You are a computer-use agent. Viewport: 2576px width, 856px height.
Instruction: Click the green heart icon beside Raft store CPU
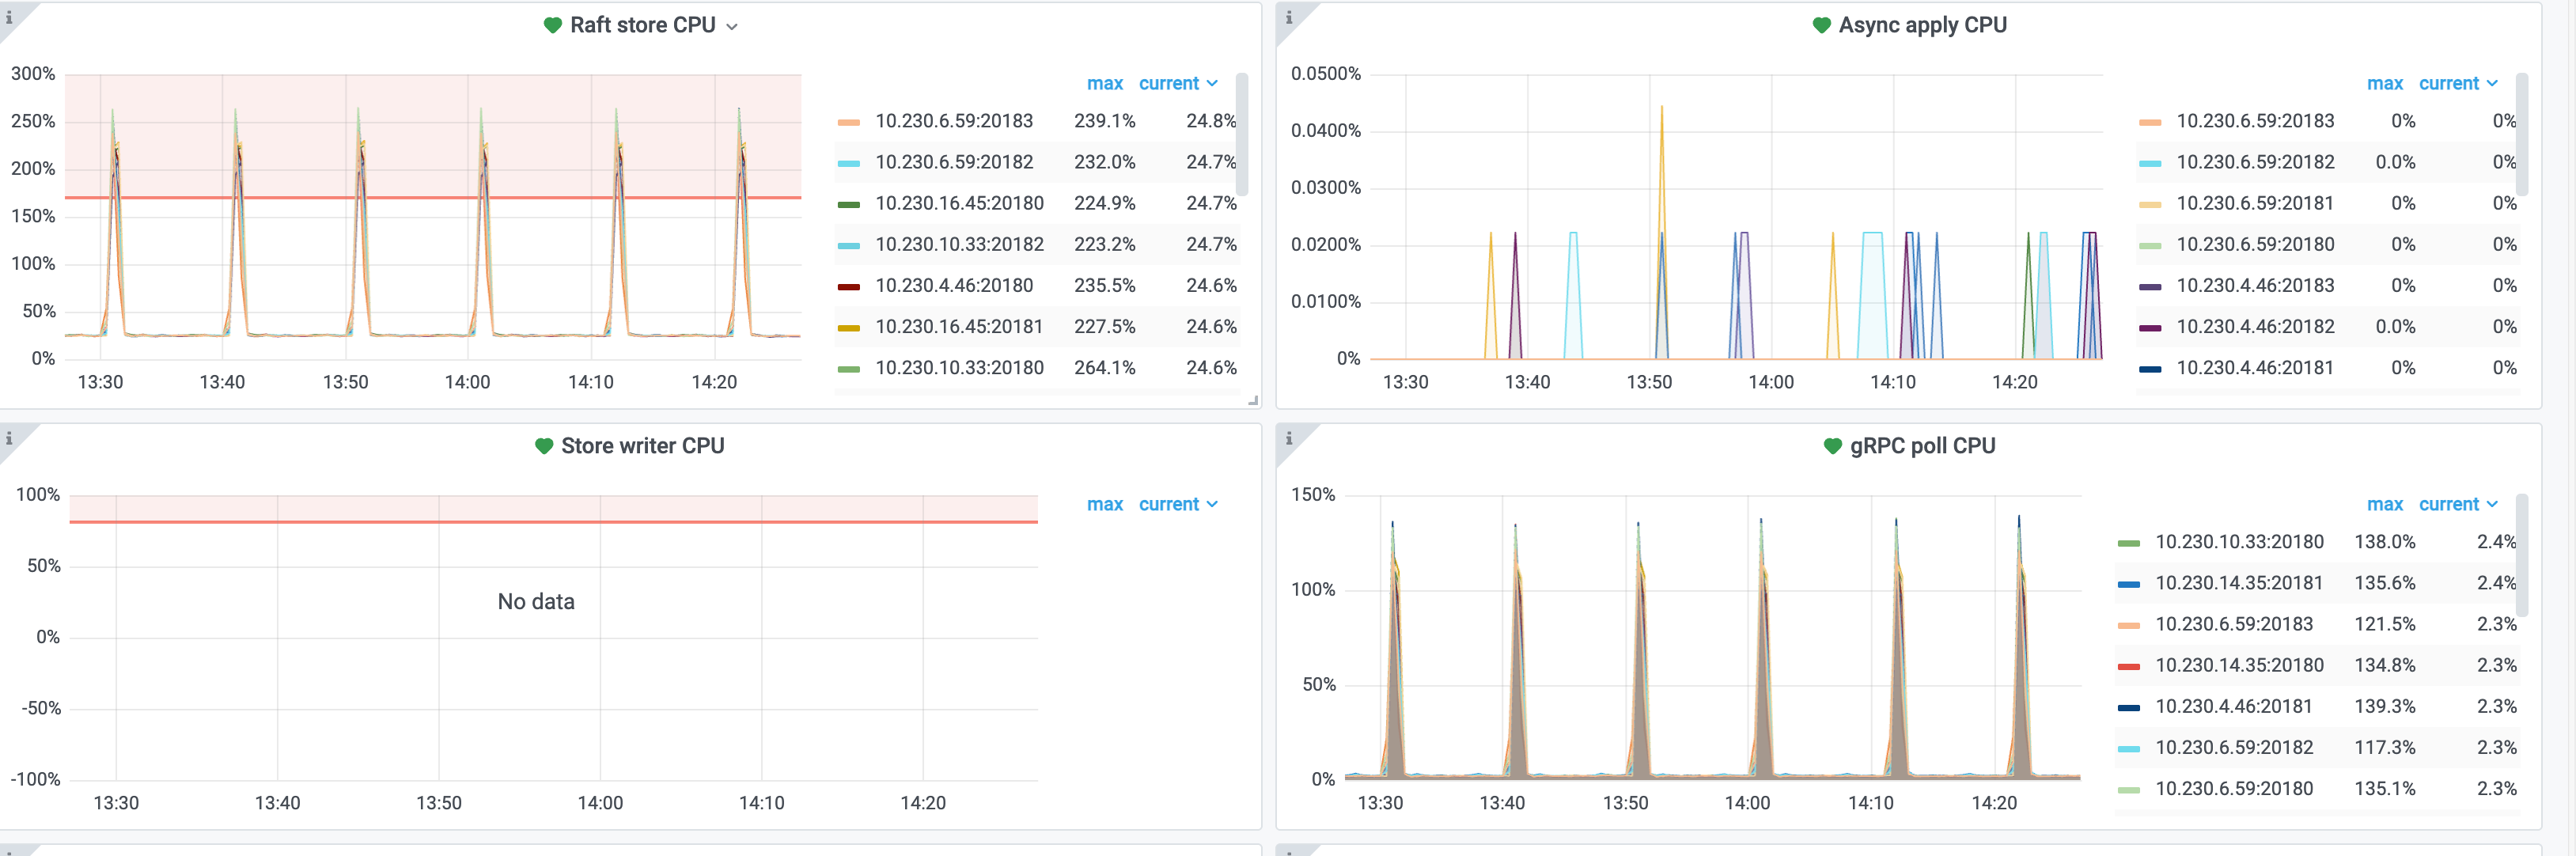552,25
